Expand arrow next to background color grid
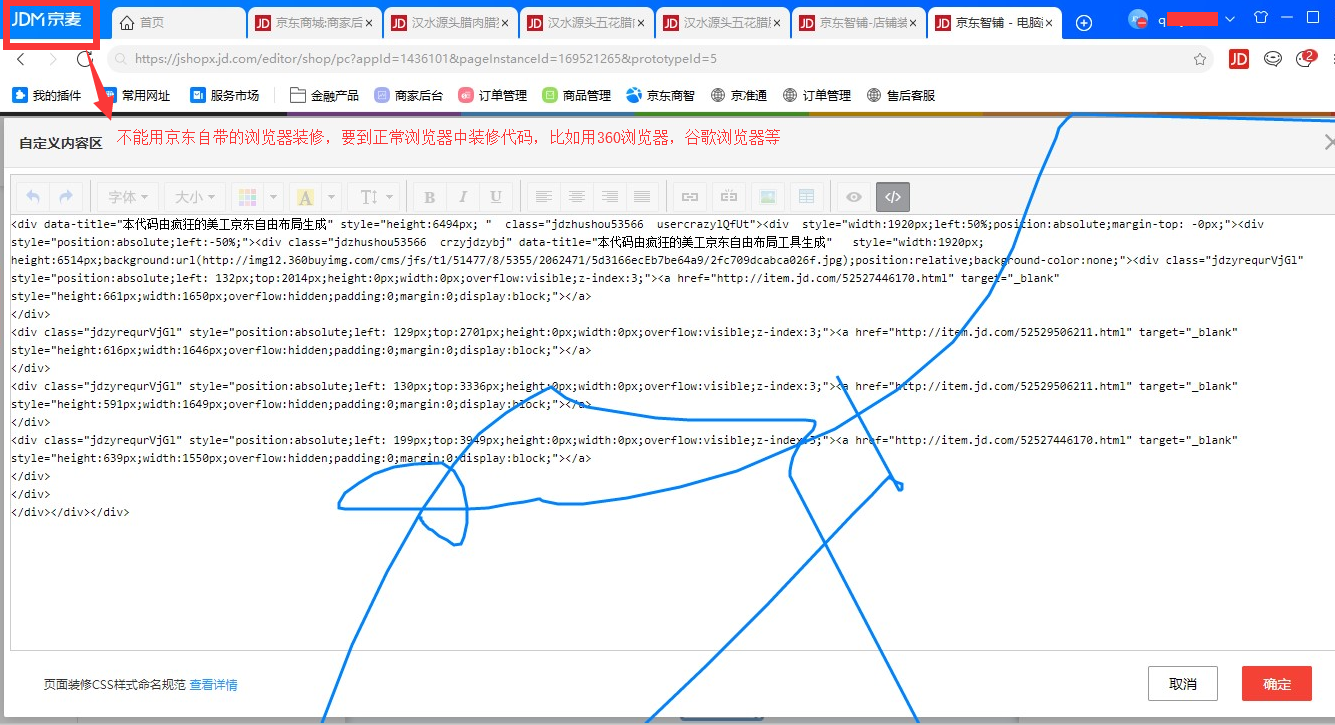The image size is (1335, 725). coord(272,197)
